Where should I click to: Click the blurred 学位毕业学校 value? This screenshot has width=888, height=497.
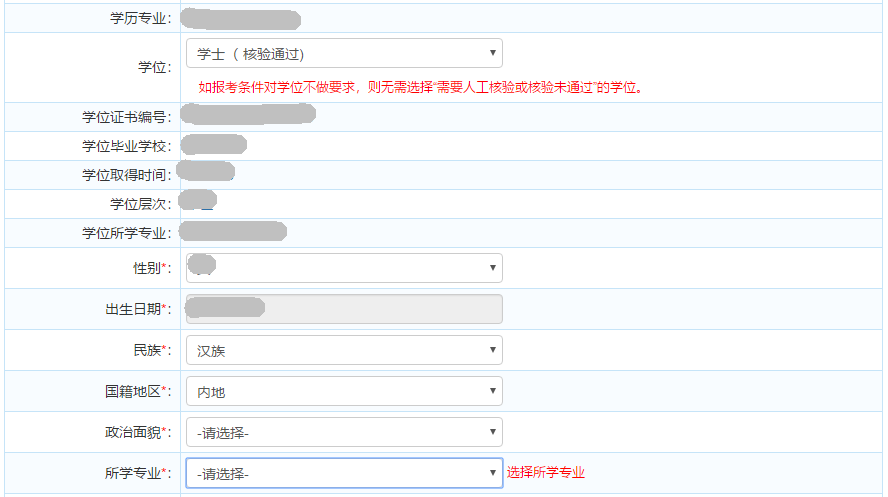tap(214, 145)
